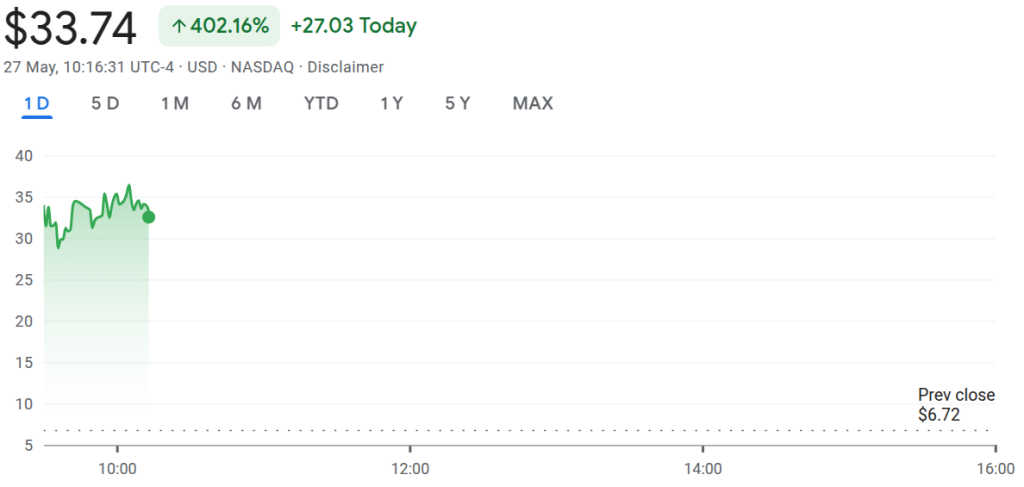Click the Disclaimer link

point(345,67)
